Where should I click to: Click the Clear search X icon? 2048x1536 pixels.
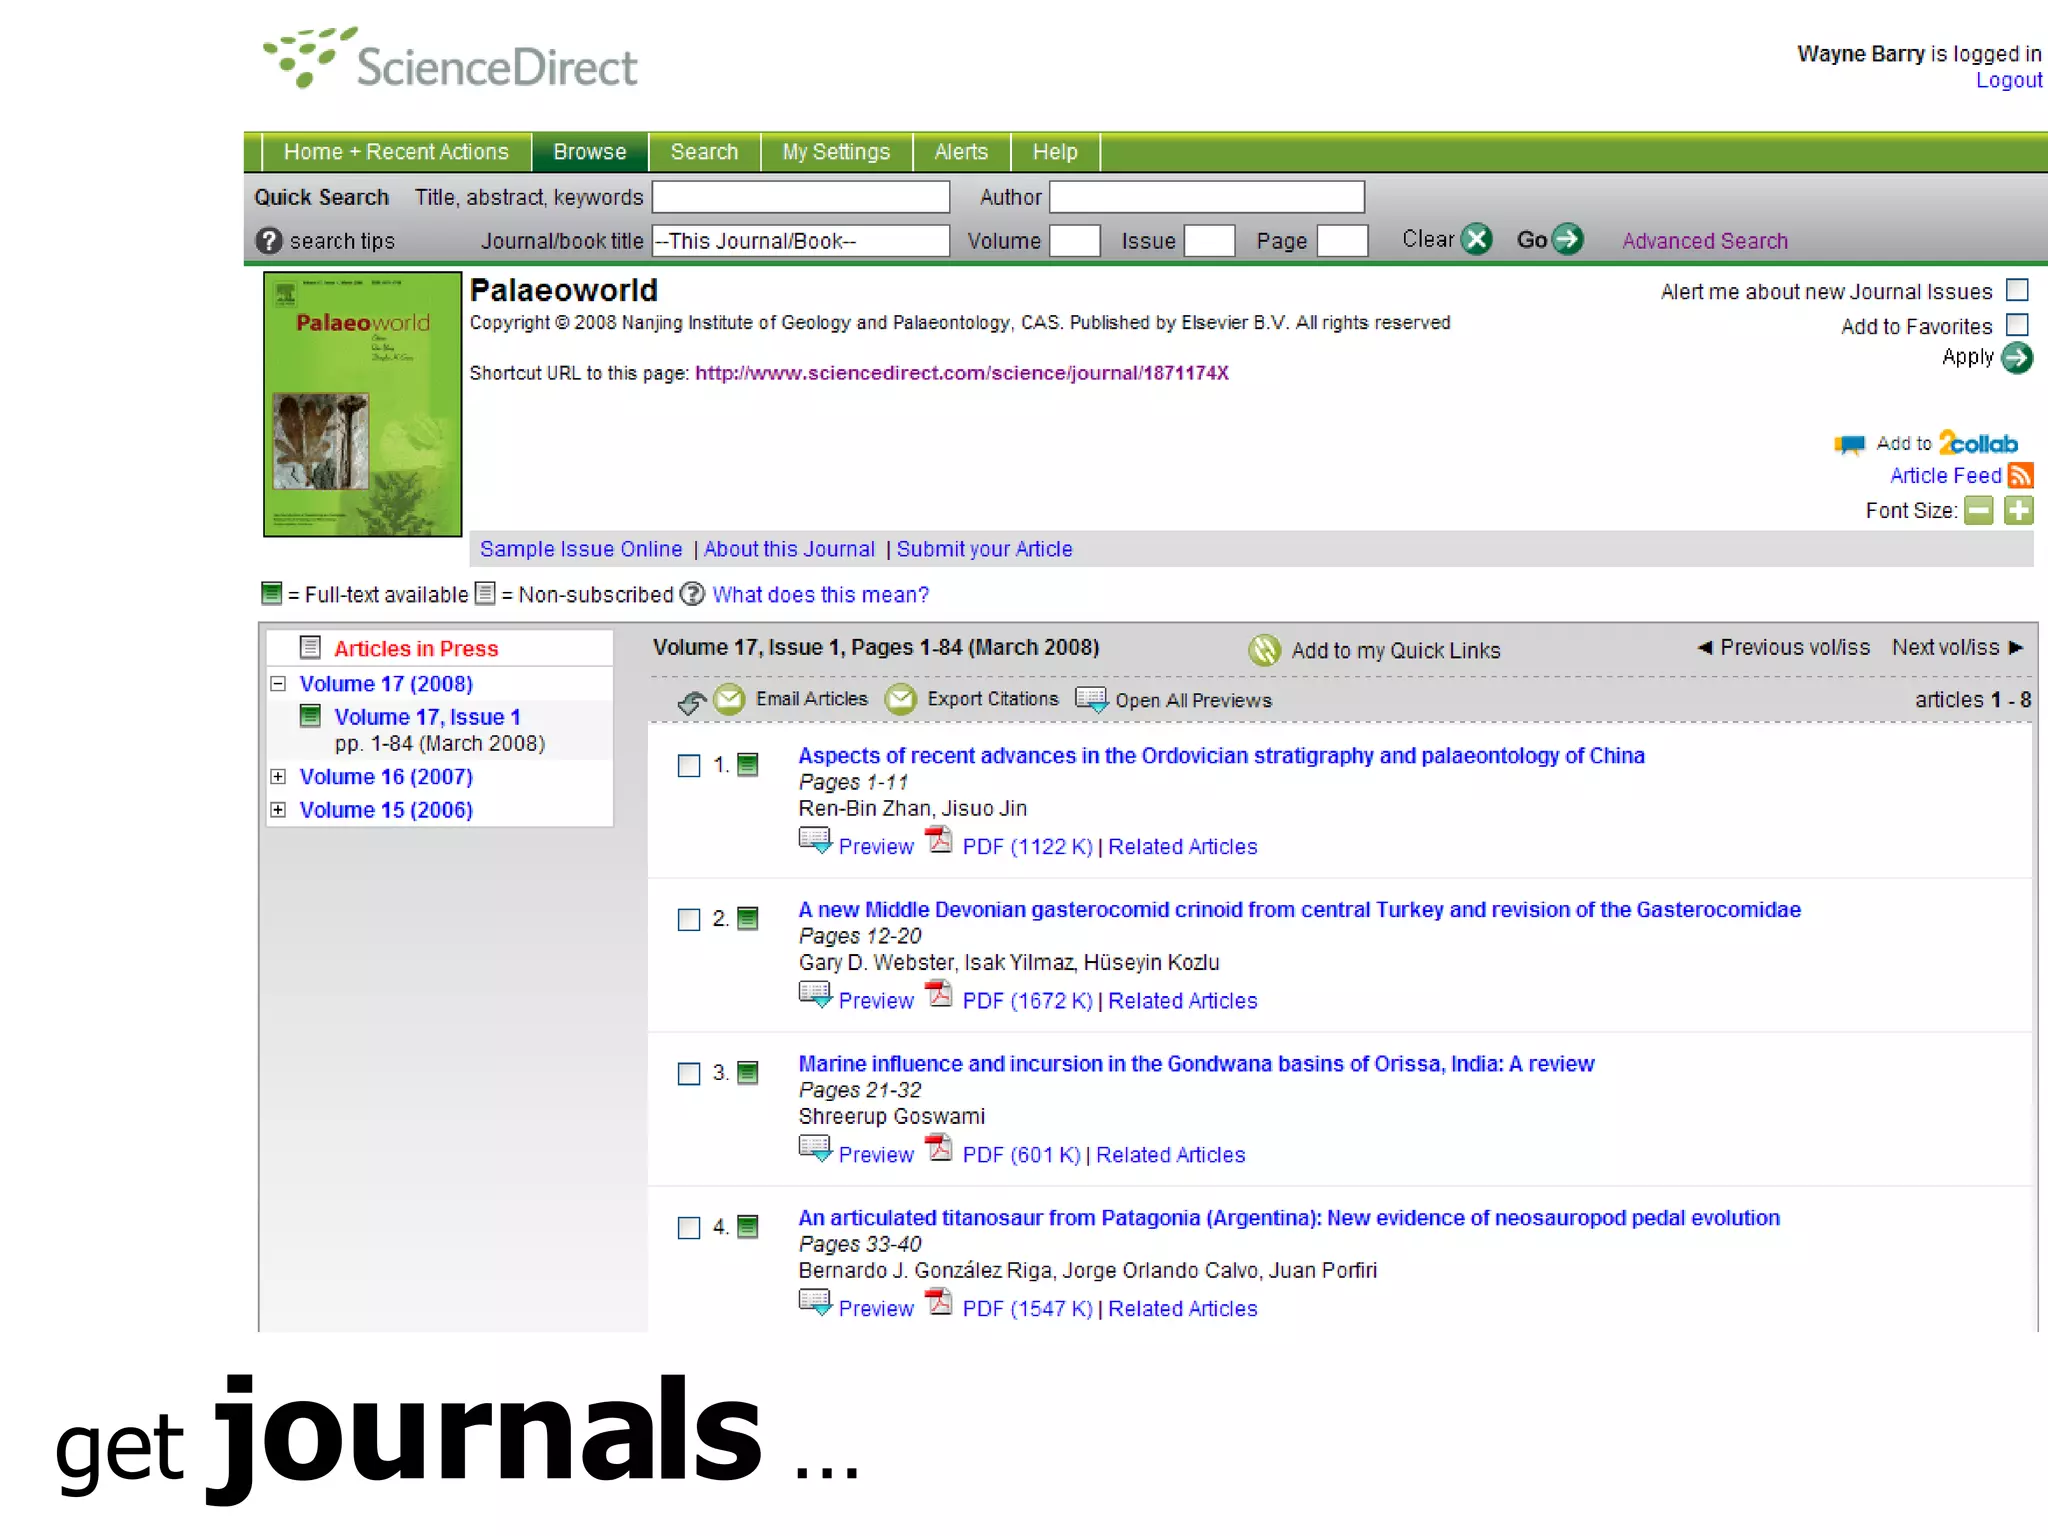pos(1476,239)
